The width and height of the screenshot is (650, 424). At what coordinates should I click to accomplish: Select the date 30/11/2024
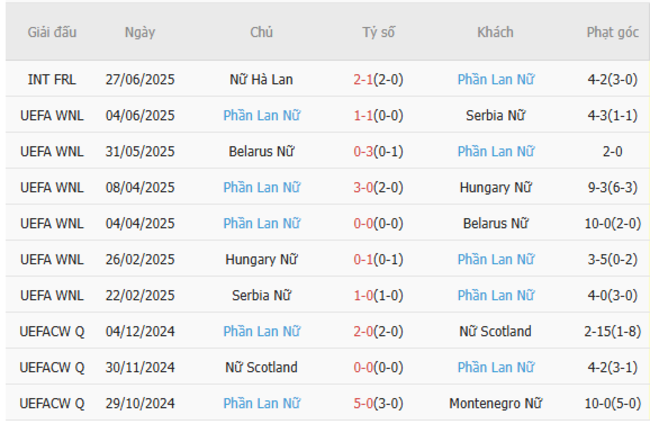coord(140,367)
